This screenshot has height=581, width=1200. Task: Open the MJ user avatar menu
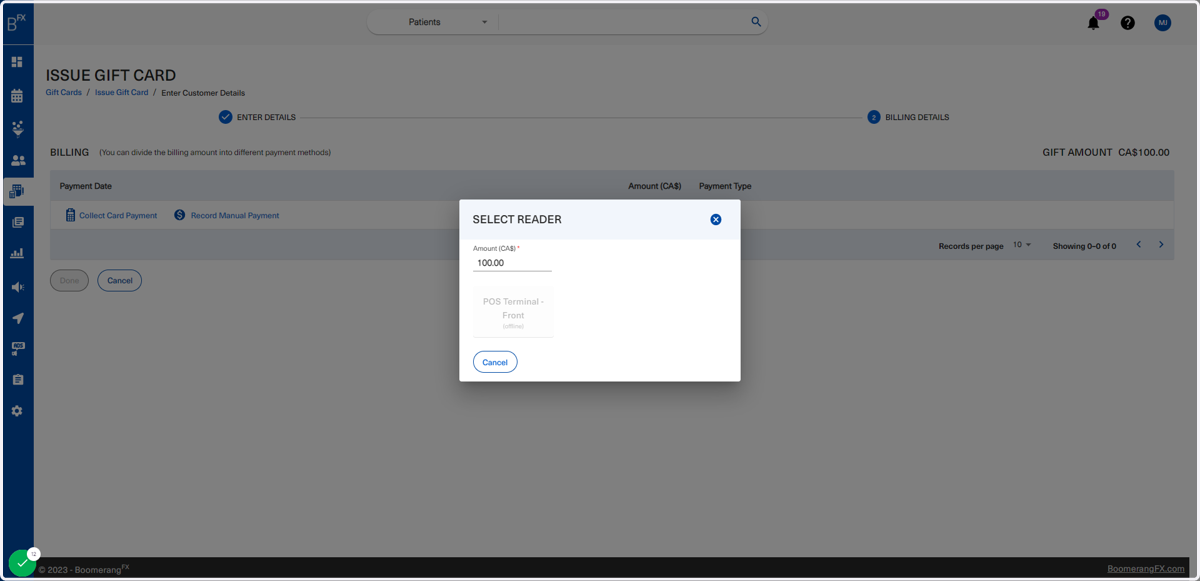click(1162, 22)
